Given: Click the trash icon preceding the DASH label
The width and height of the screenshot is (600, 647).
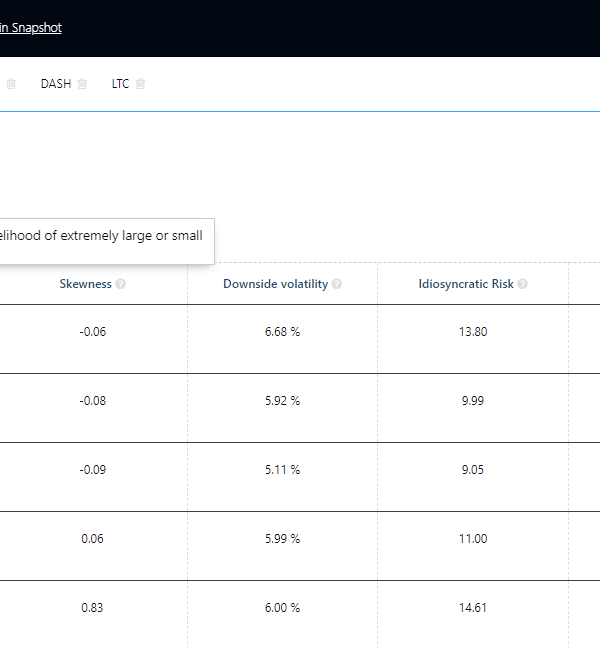Looking at the screenshot, I should (11, 84).
